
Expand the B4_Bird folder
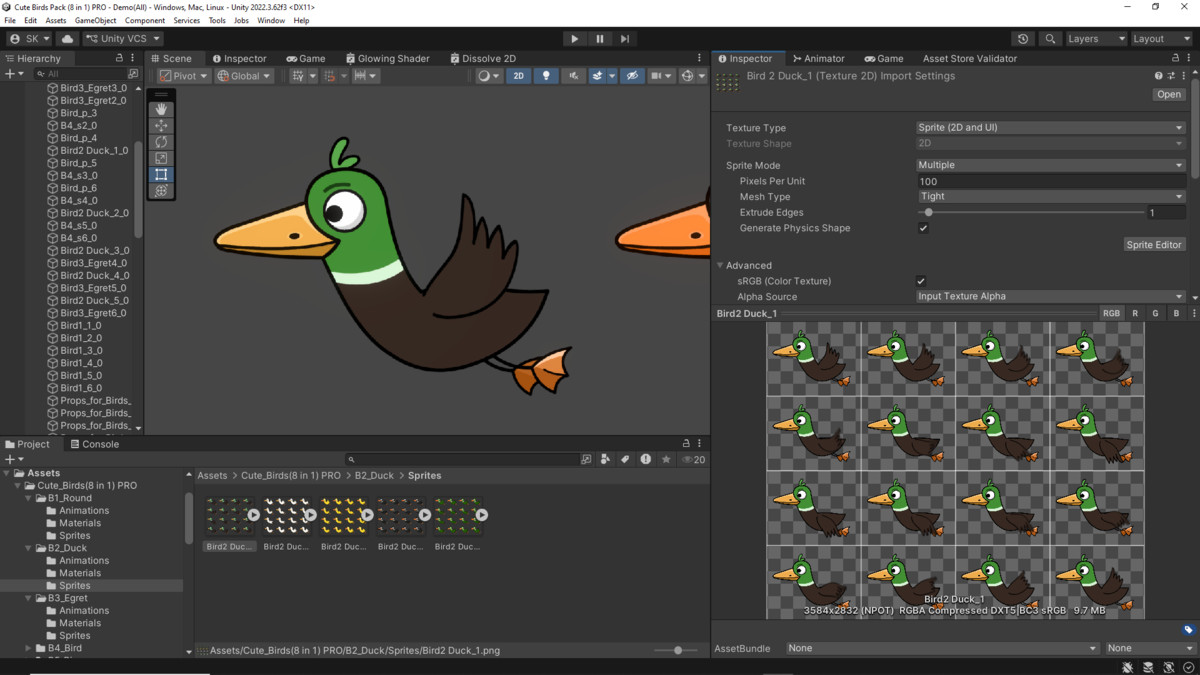pyautogui.click(x=29, y=648)
